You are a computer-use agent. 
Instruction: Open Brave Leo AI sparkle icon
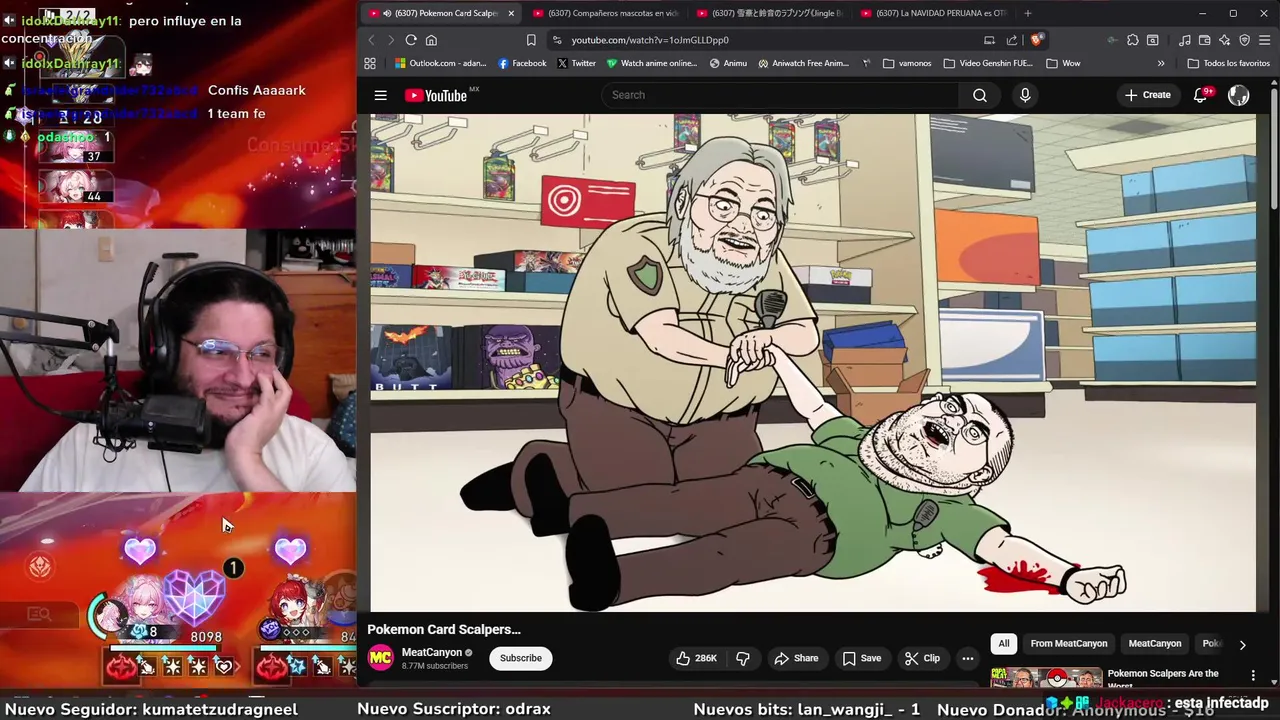1225,40
